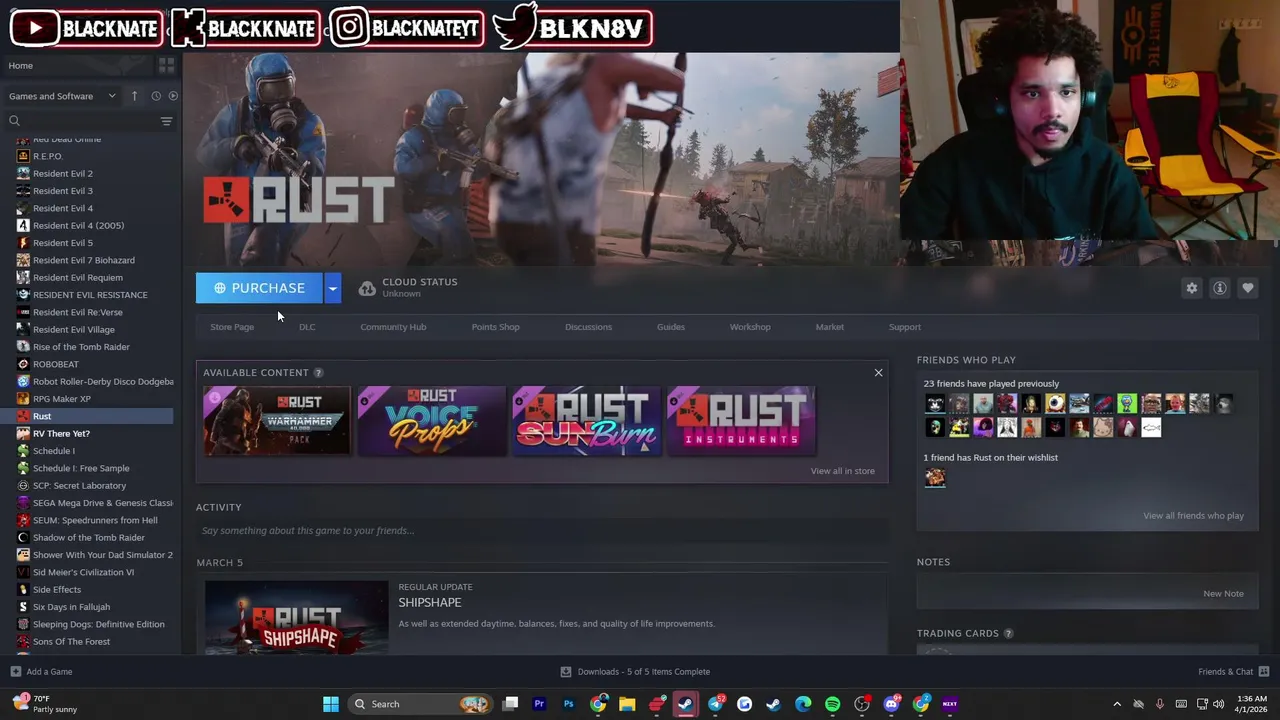The width and height of the screenshot is (1280, 720).
Task: Open the Games and Software dropdown
Action: coord(62,96)
